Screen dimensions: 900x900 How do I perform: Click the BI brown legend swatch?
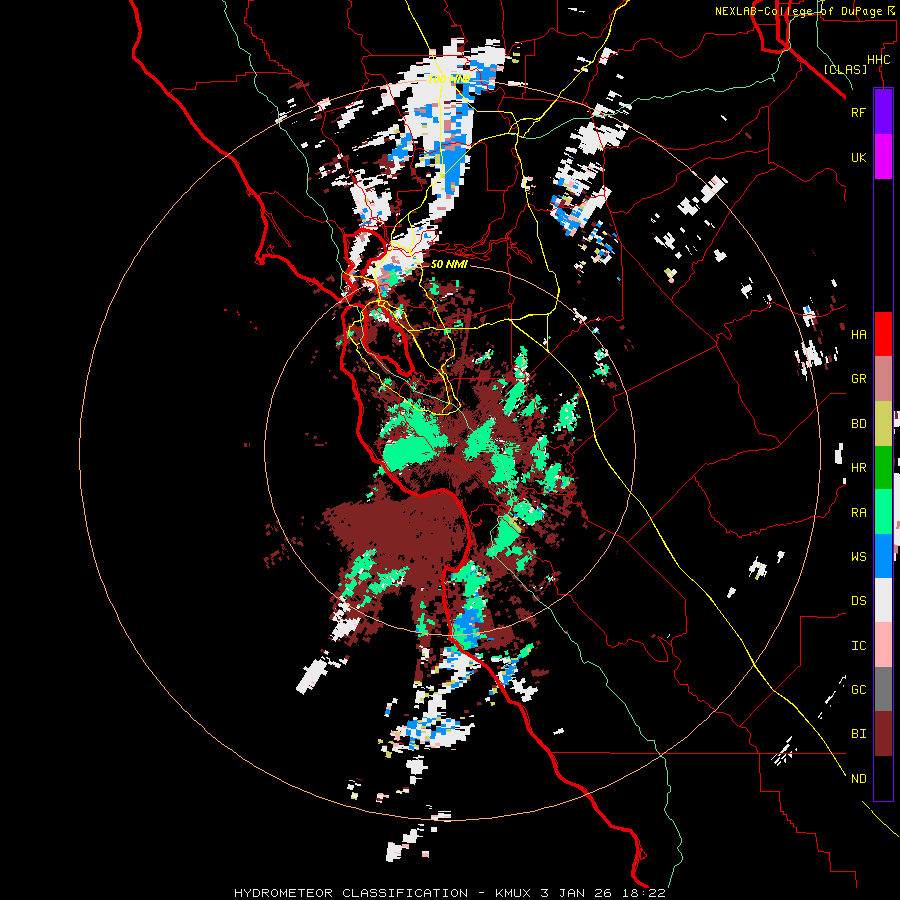click(883, 734)
